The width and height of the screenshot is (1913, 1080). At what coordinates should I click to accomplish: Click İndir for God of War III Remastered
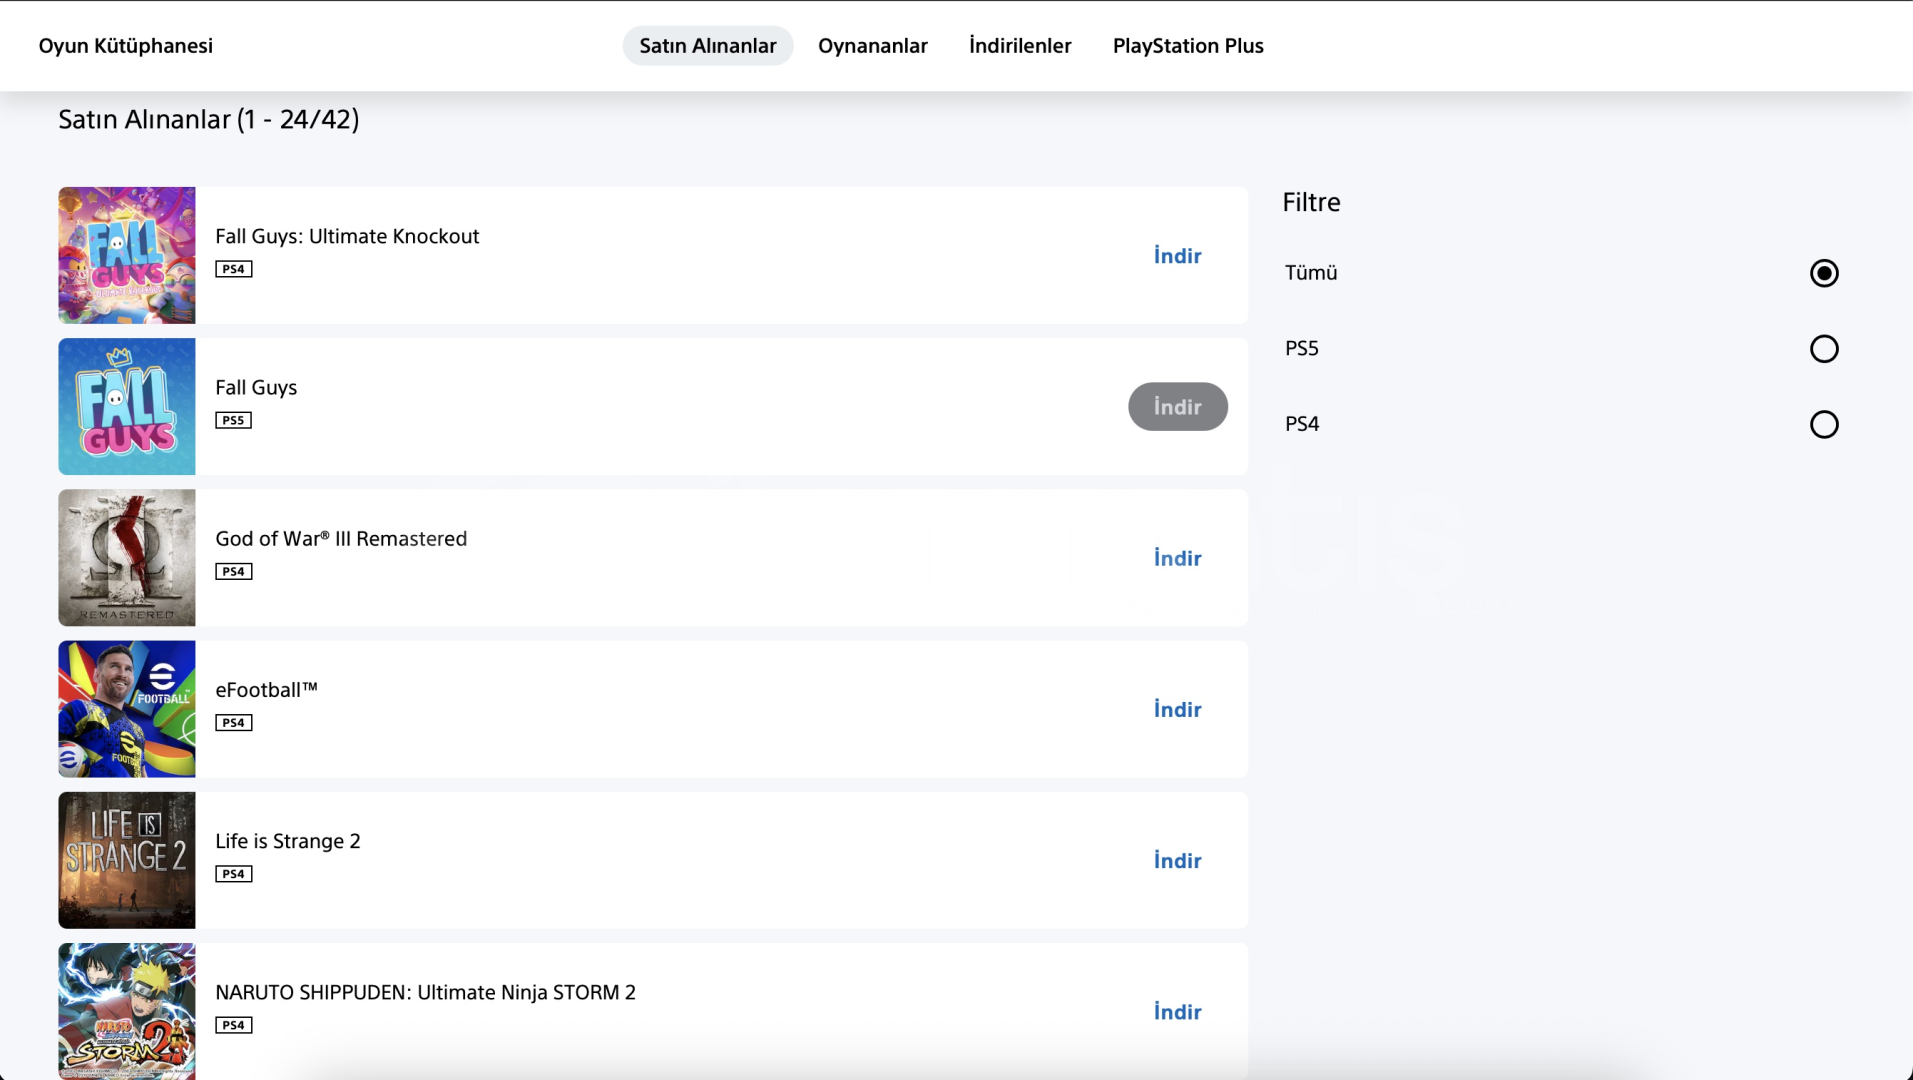1178,558
